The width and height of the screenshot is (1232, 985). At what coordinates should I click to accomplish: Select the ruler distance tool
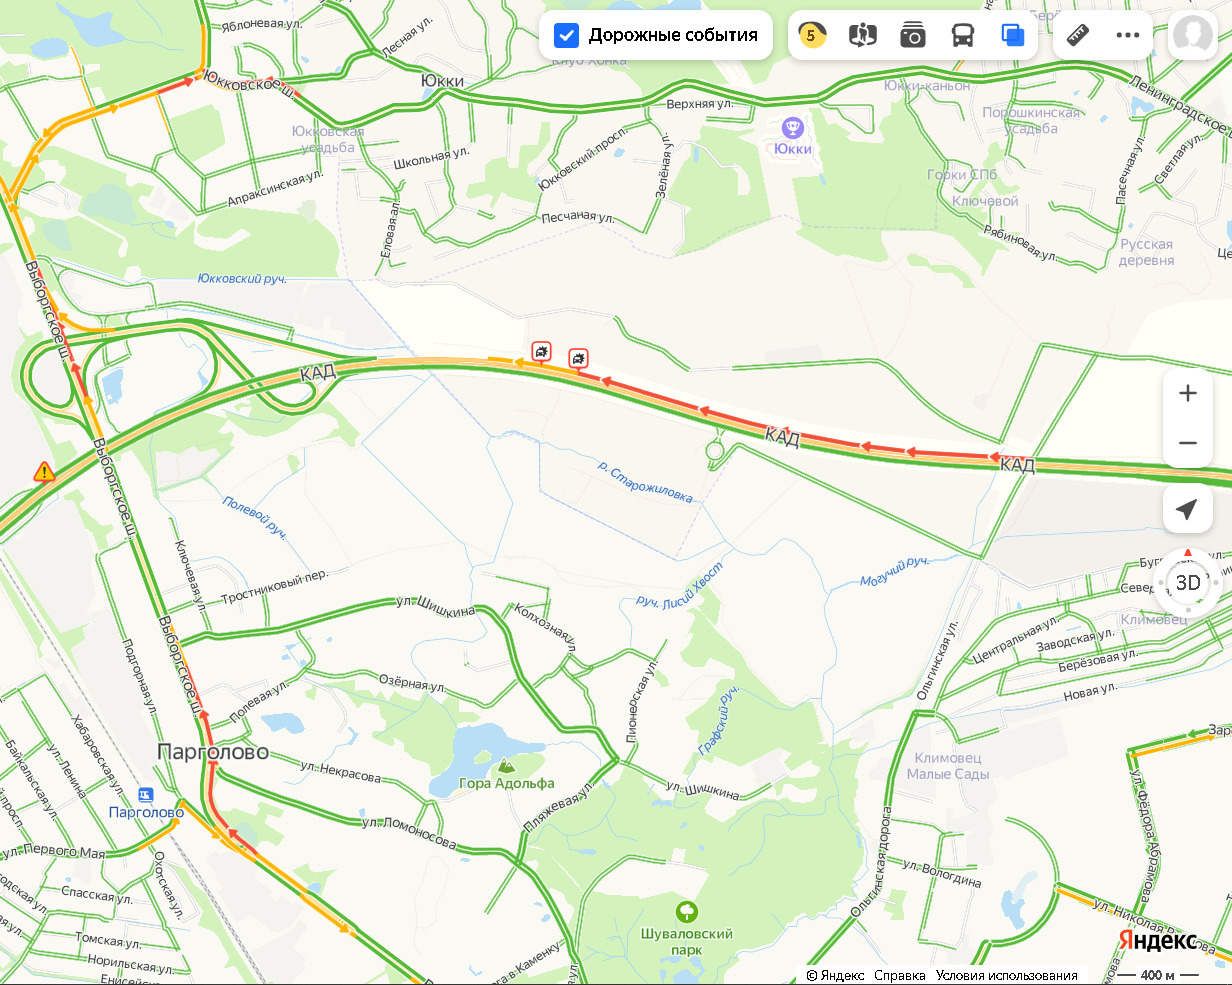coord(1078,36)
